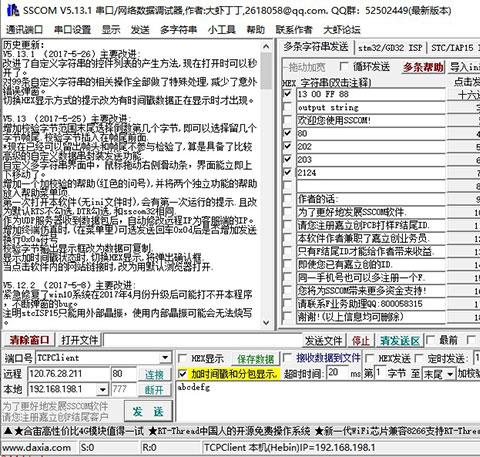Viewport: 480px width, 457px height.
Task: Open the 小工具 menu
Action: click(221, 30)
